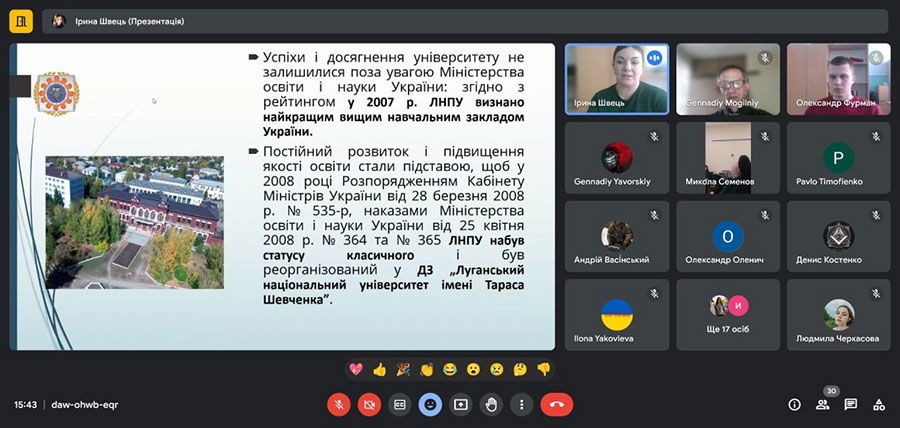Send the thinking face reaction
The width and height of the screenshot is (900, 428).
[520, 369]
